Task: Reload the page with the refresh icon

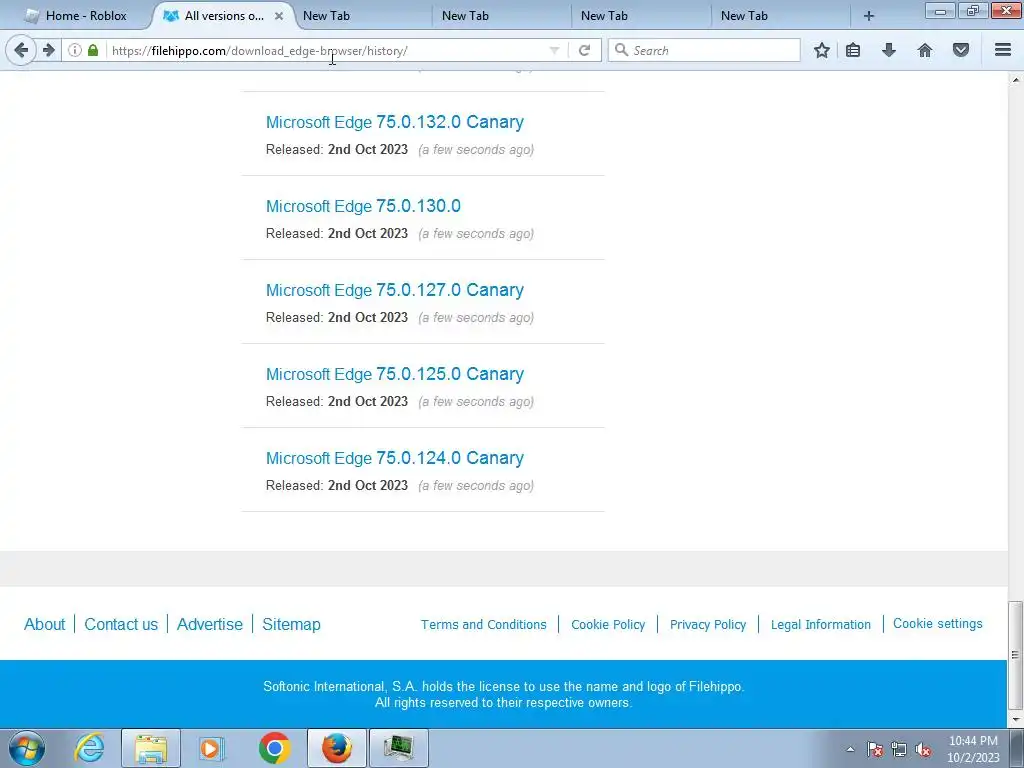Action: [x=584, y=50]
